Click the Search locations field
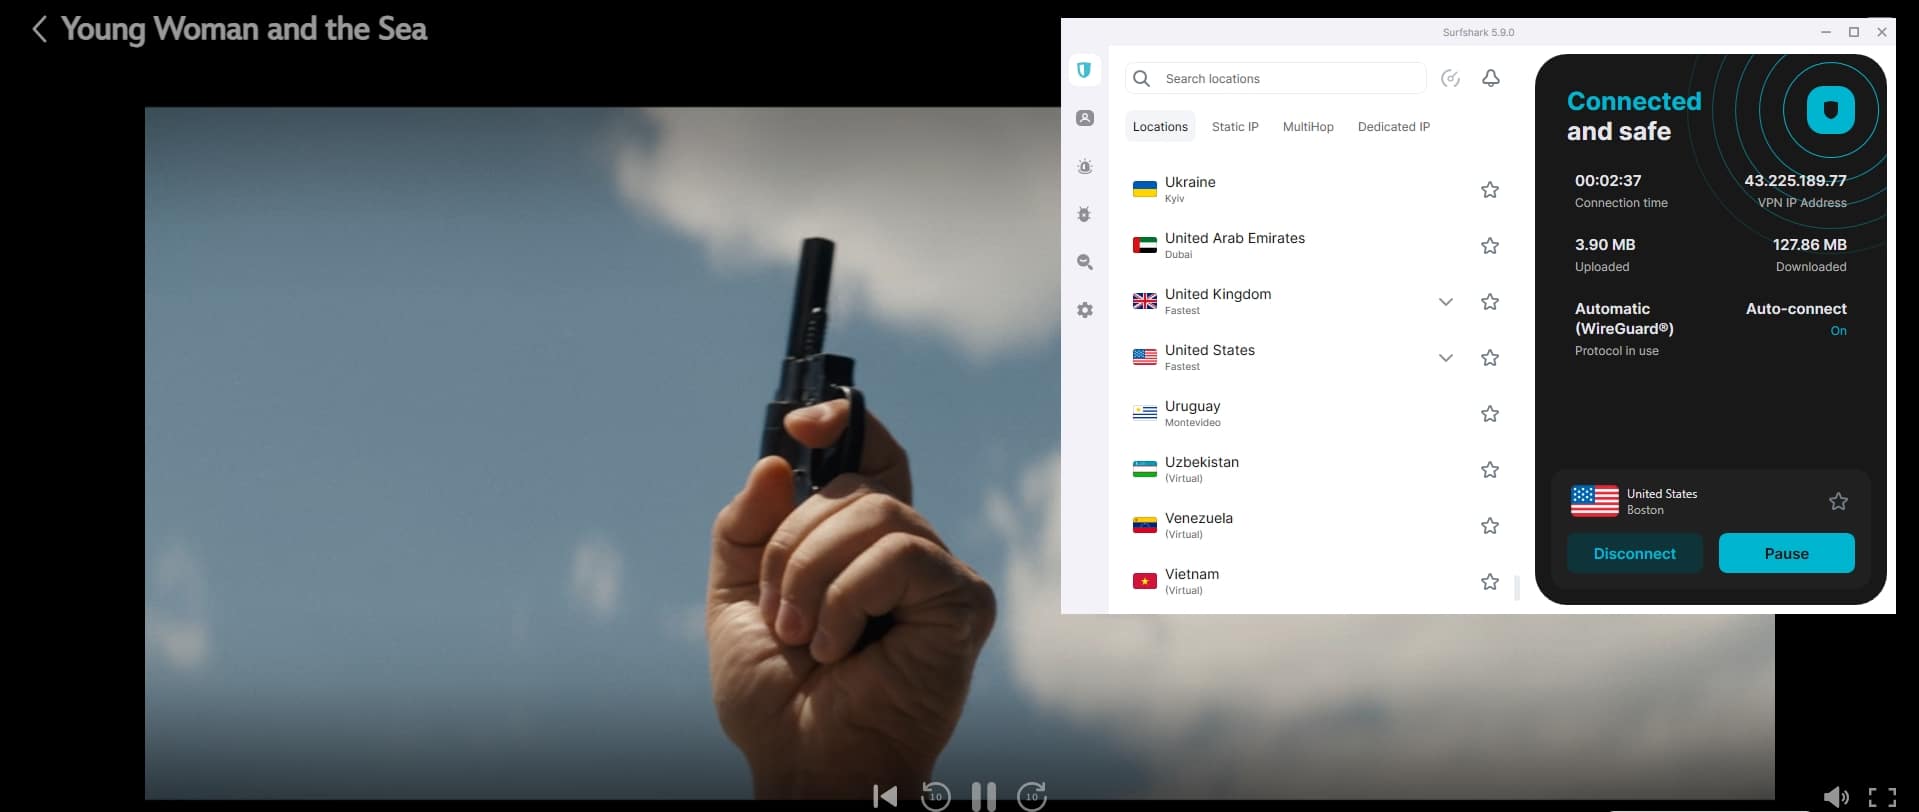The width and height of the screenshot is (1919, 812). pos(1275,78)
